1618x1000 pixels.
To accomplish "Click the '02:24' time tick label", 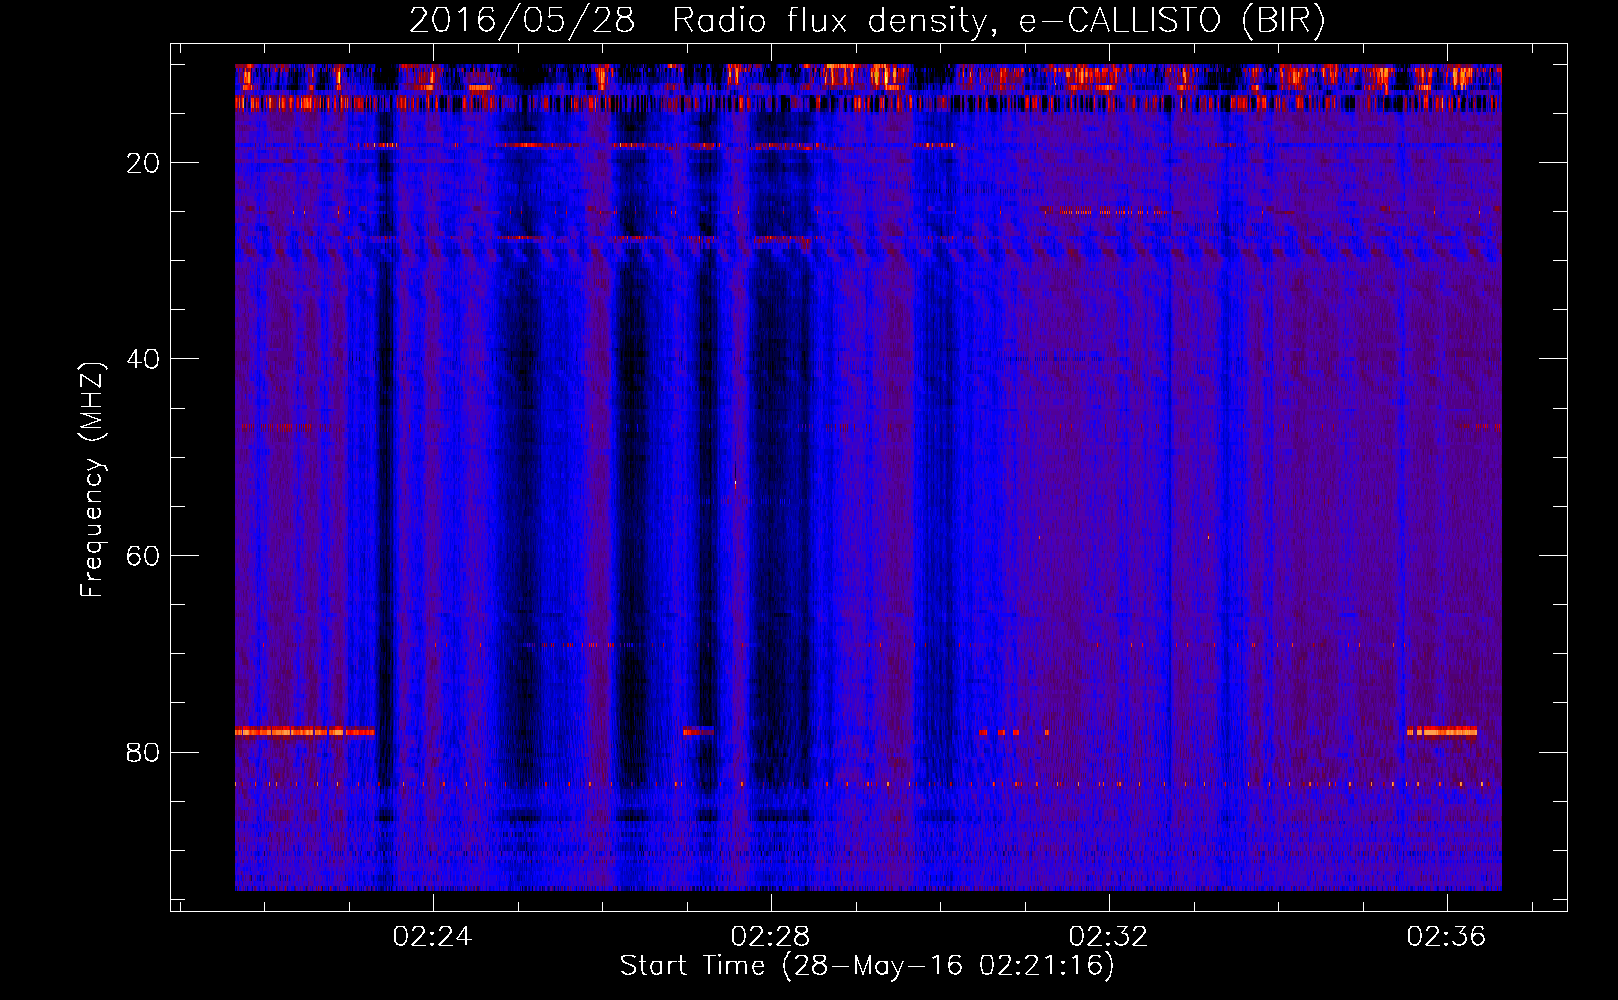I will coord(432,937).
